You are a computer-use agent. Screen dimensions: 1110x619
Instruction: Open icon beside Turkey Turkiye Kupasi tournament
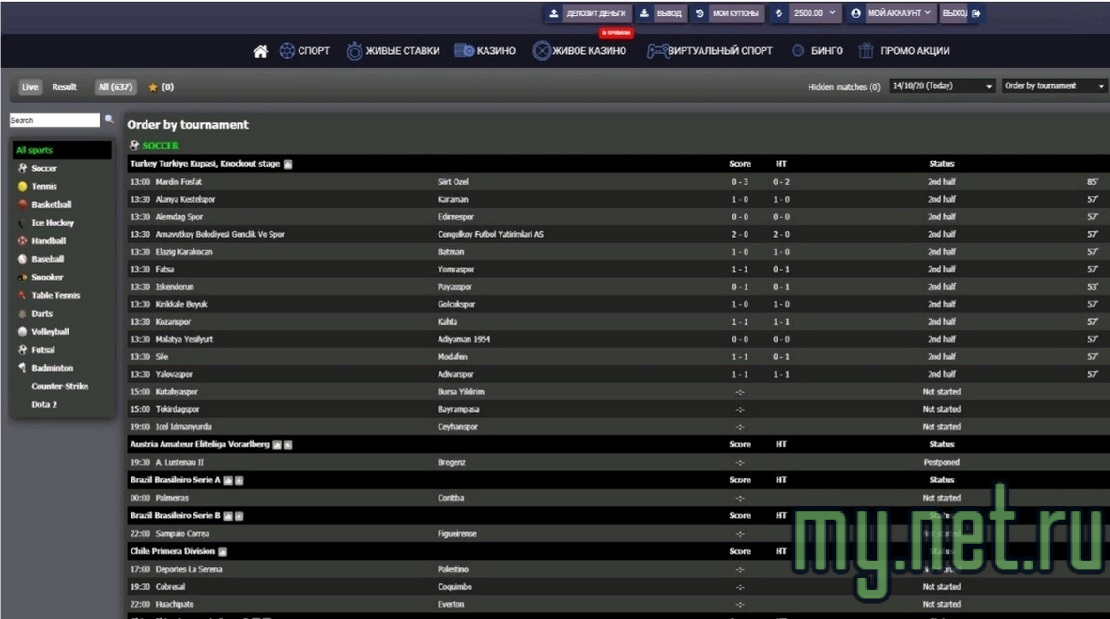[x=288, y=164]
